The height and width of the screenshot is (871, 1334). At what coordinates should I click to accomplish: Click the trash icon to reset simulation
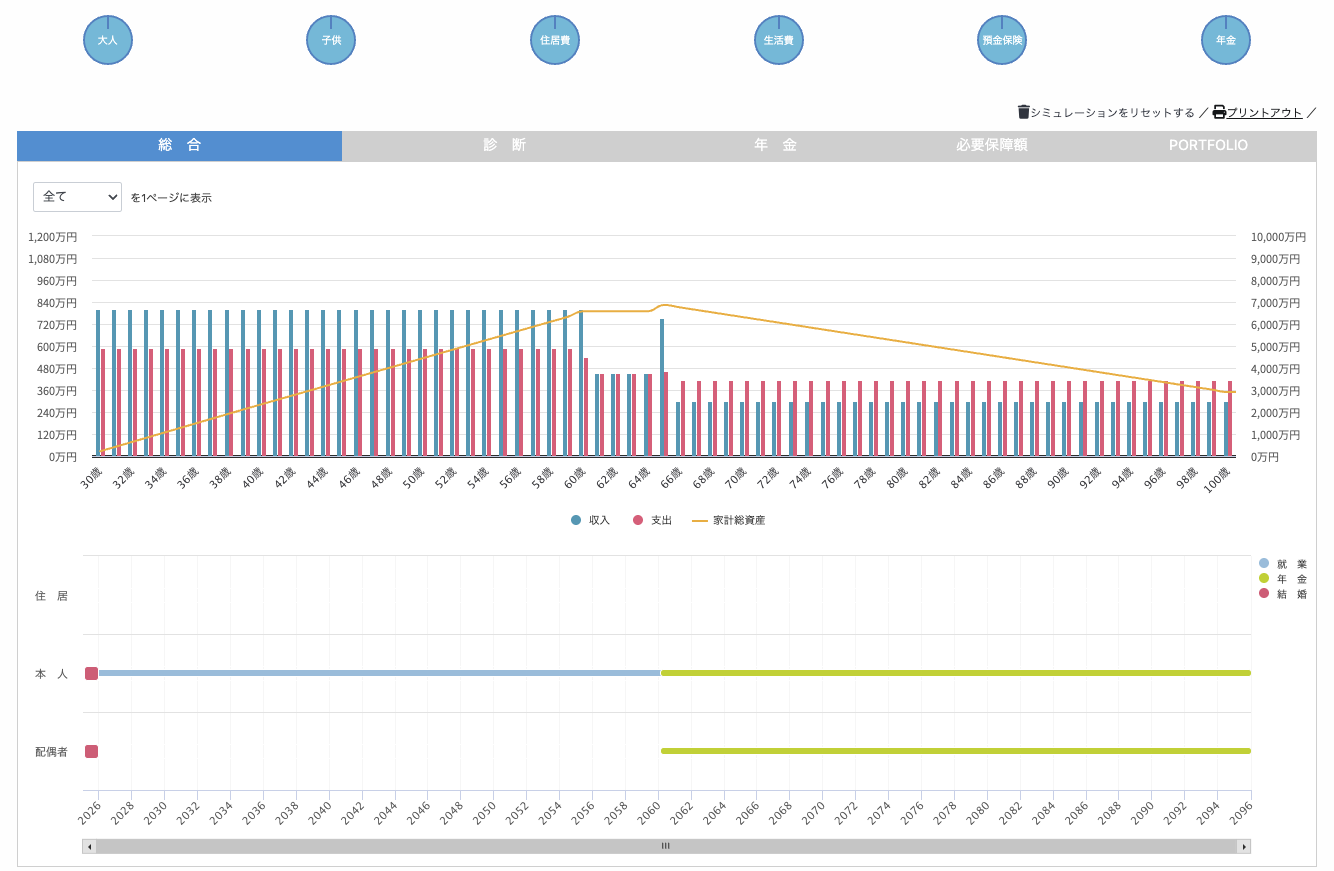pos(1024,112)
